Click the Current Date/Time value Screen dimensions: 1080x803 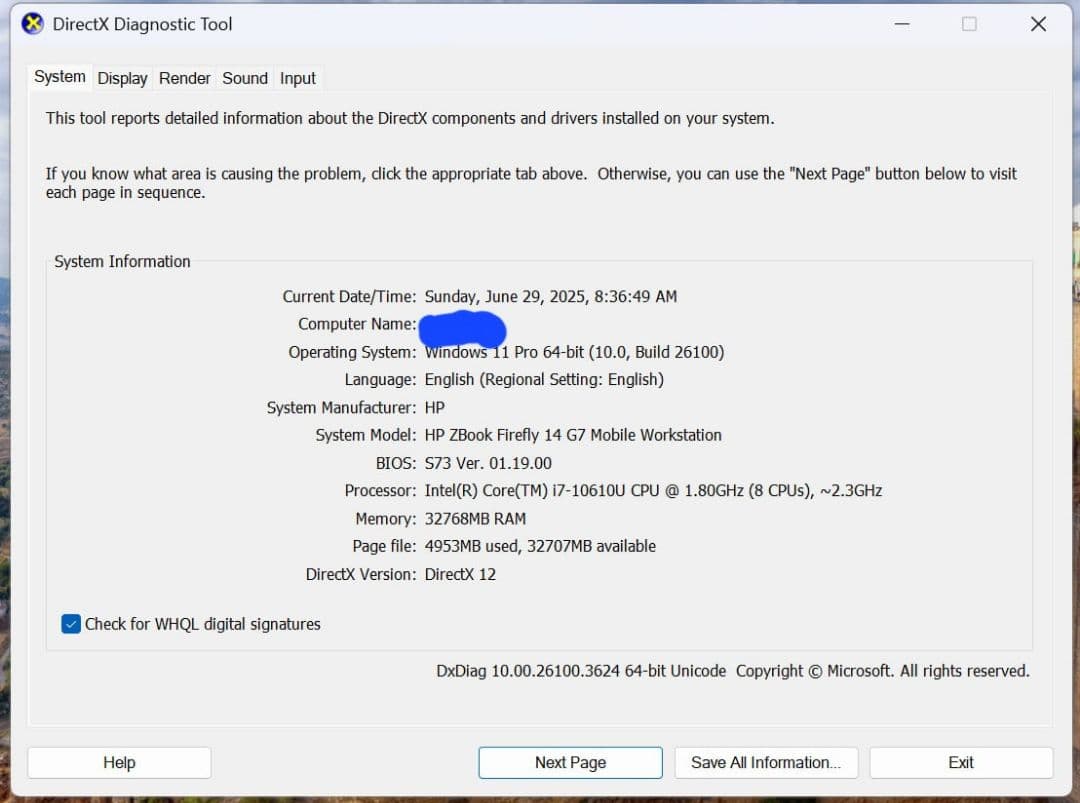[x=551, y=296]
